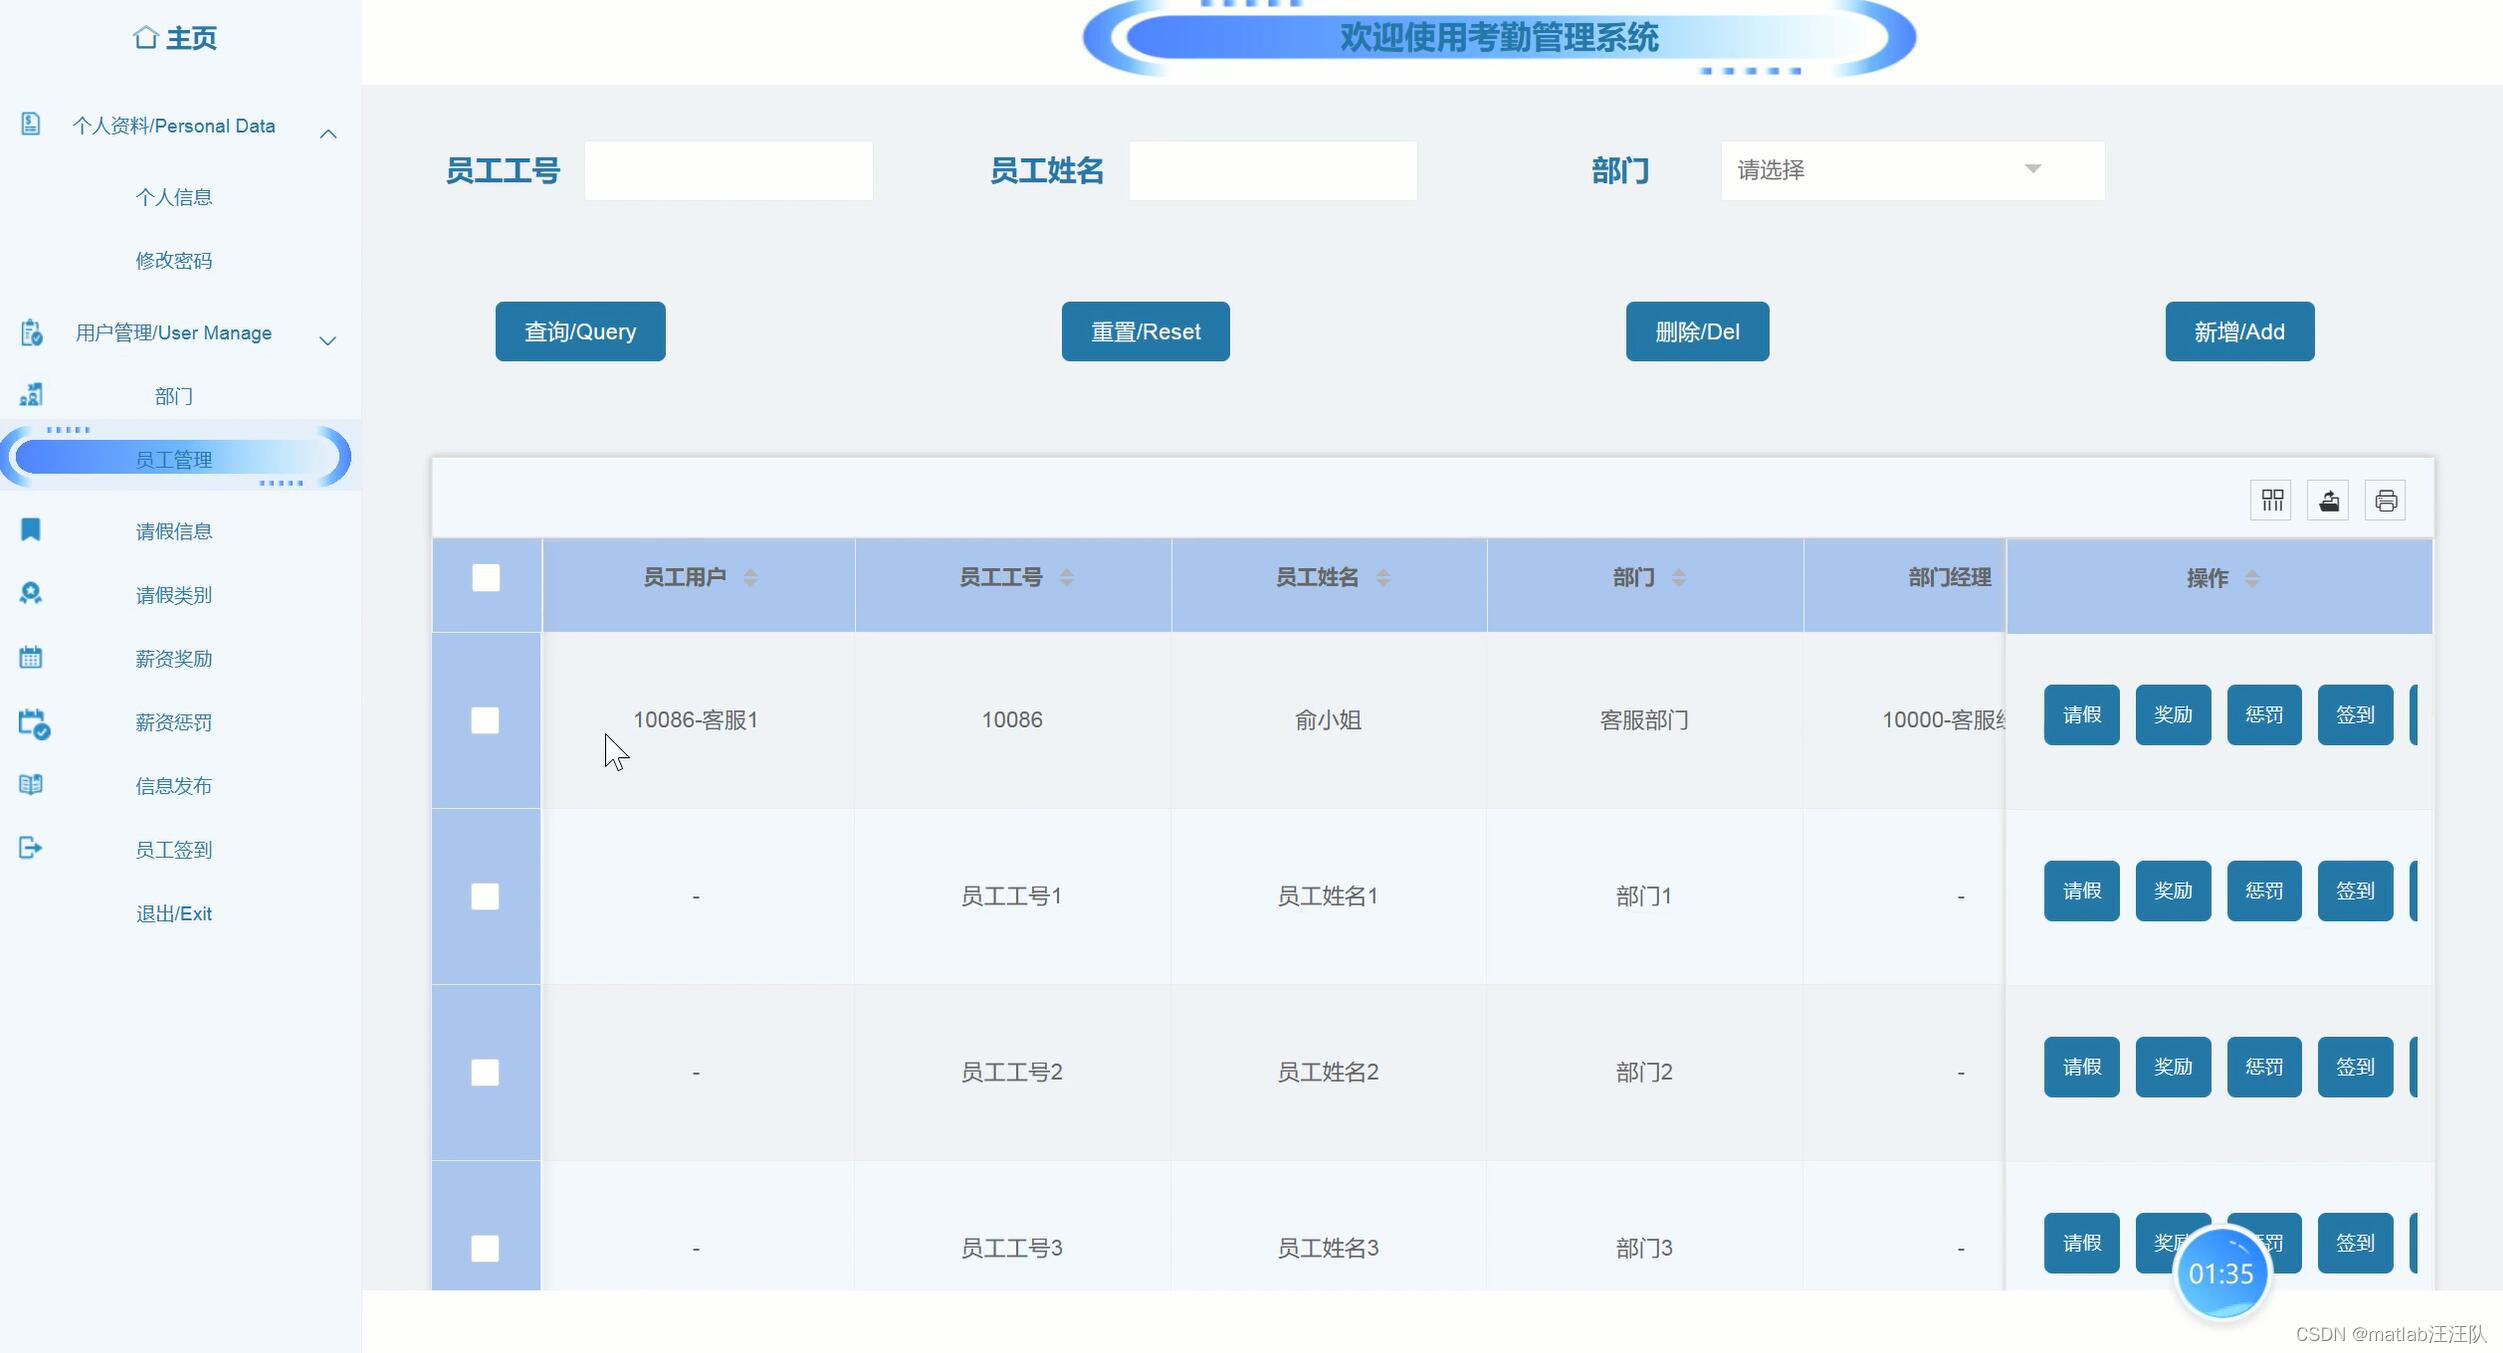
Task: Open the 请假类别 menu item
Action: pyautogui.click(x=174, y=595)
